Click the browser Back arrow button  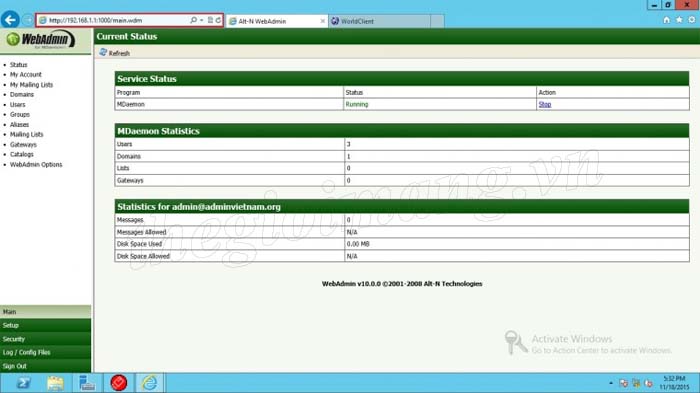10,20
